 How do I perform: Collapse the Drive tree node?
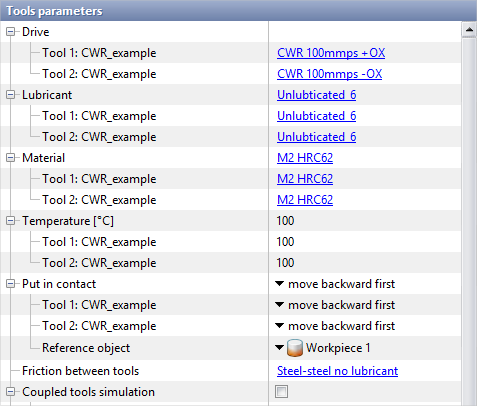(x=11, y=32)
